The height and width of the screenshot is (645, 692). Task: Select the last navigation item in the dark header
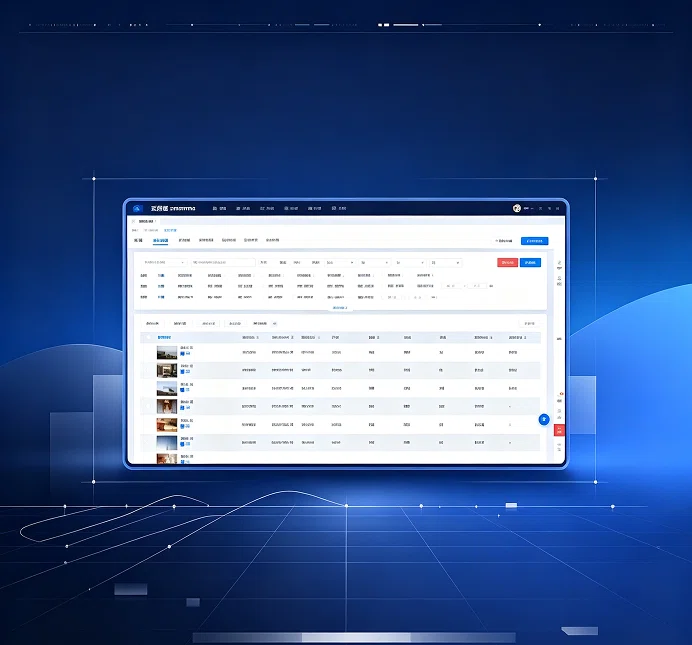click(x=339, y=208)
